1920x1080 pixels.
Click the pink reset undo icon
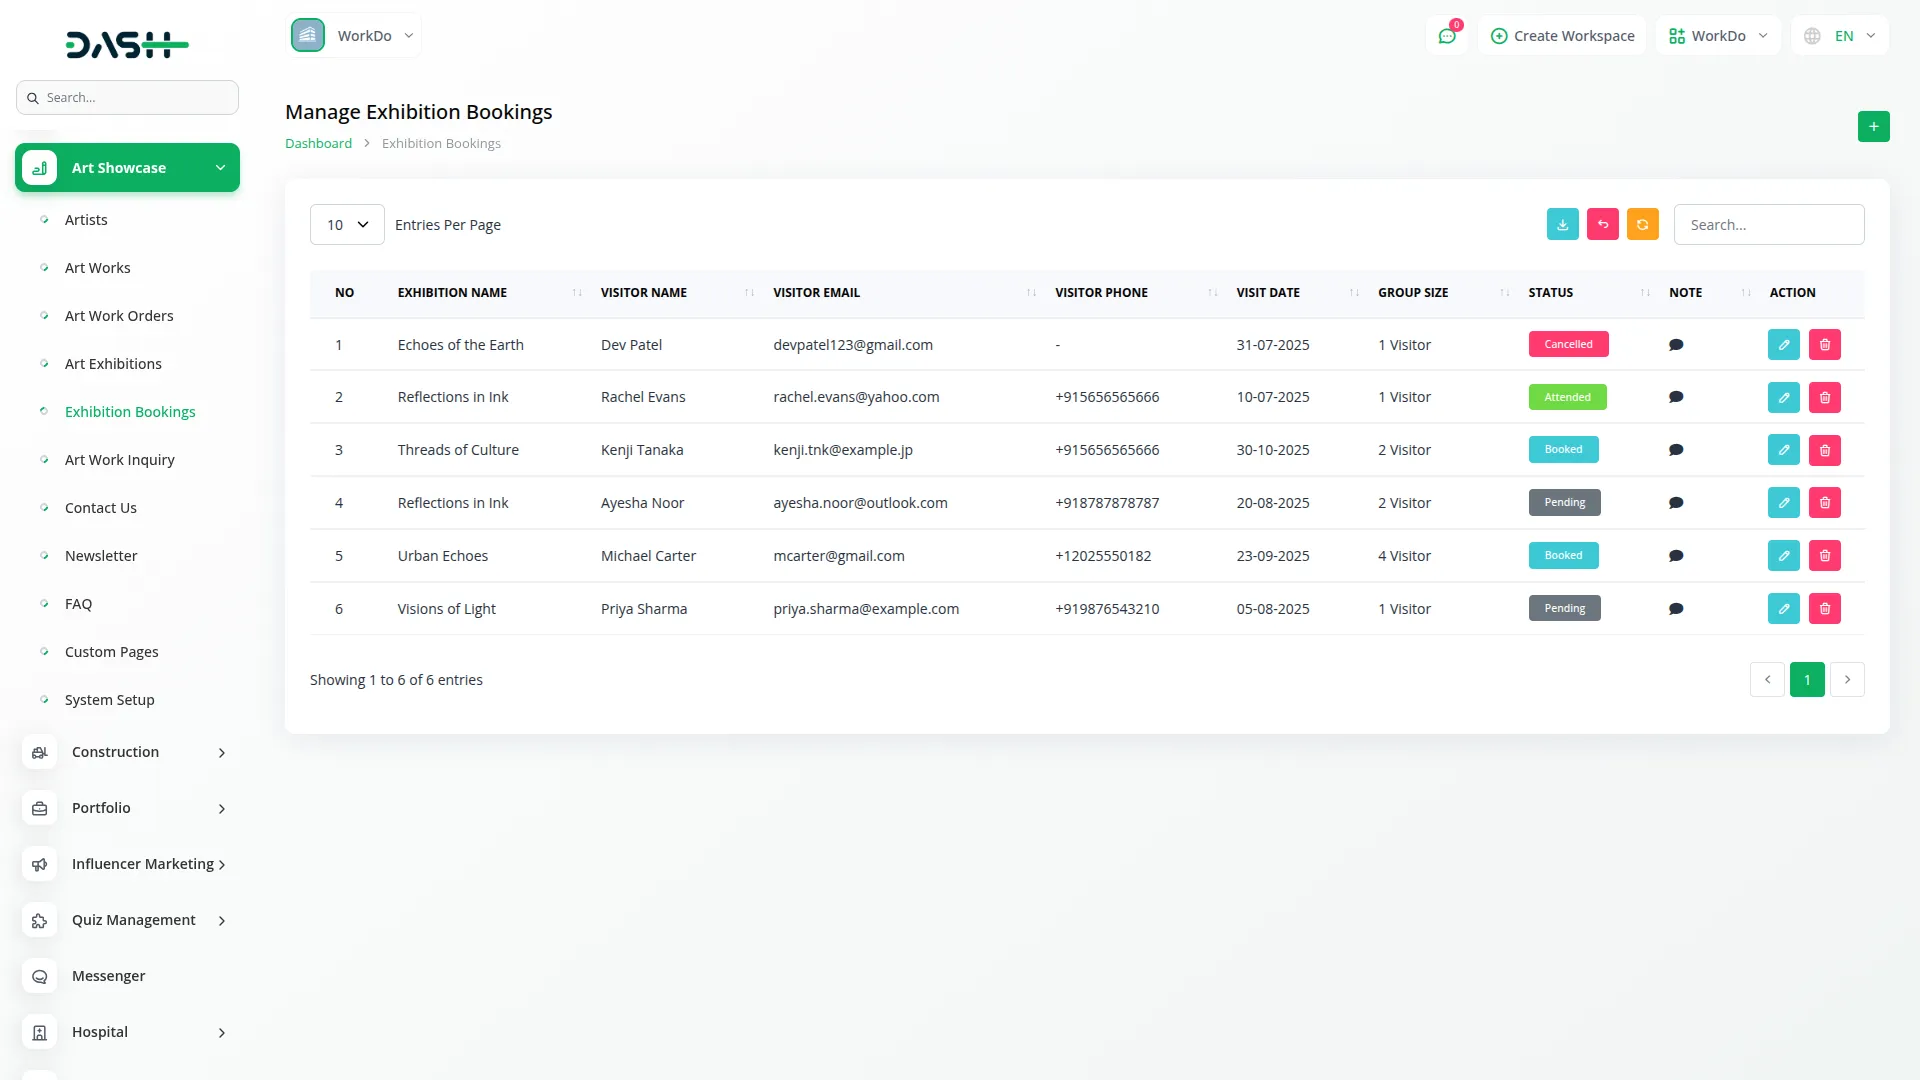pos(1602,225)
